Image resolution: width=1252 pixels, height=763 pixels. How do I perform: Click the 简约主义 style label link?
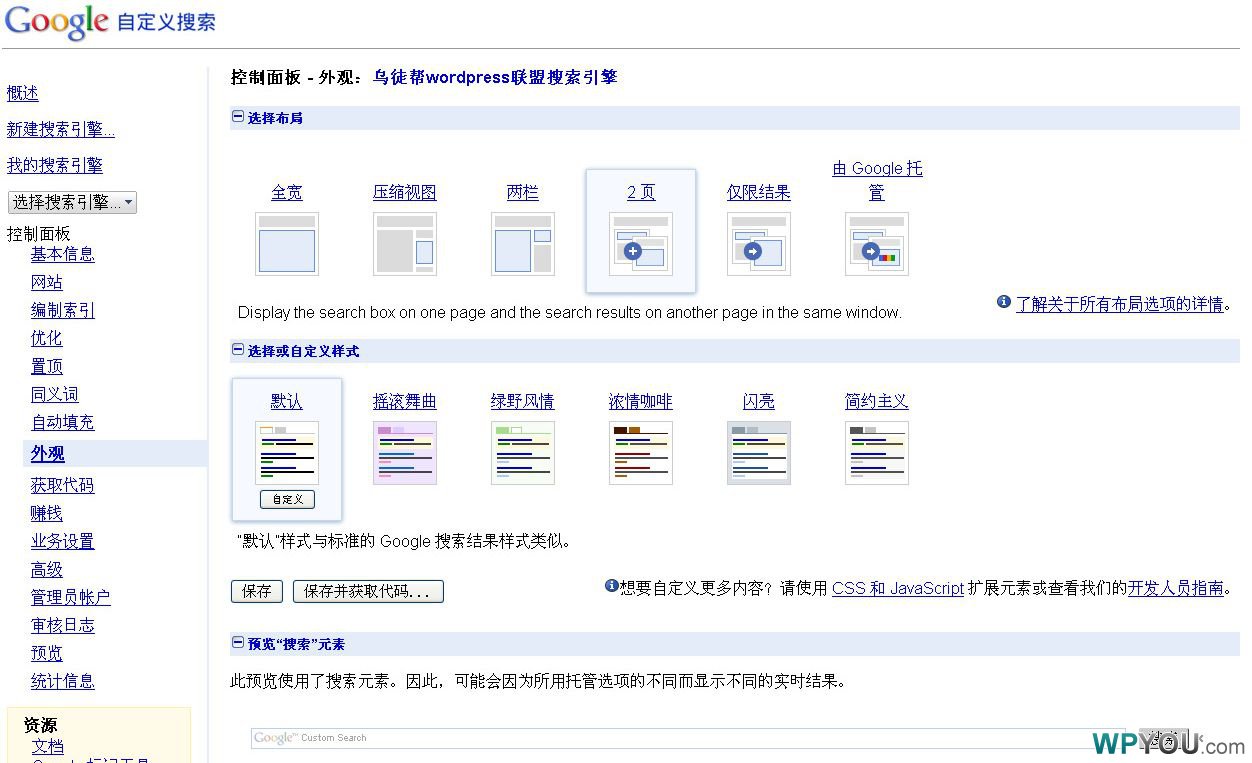(x=877, y=401)
